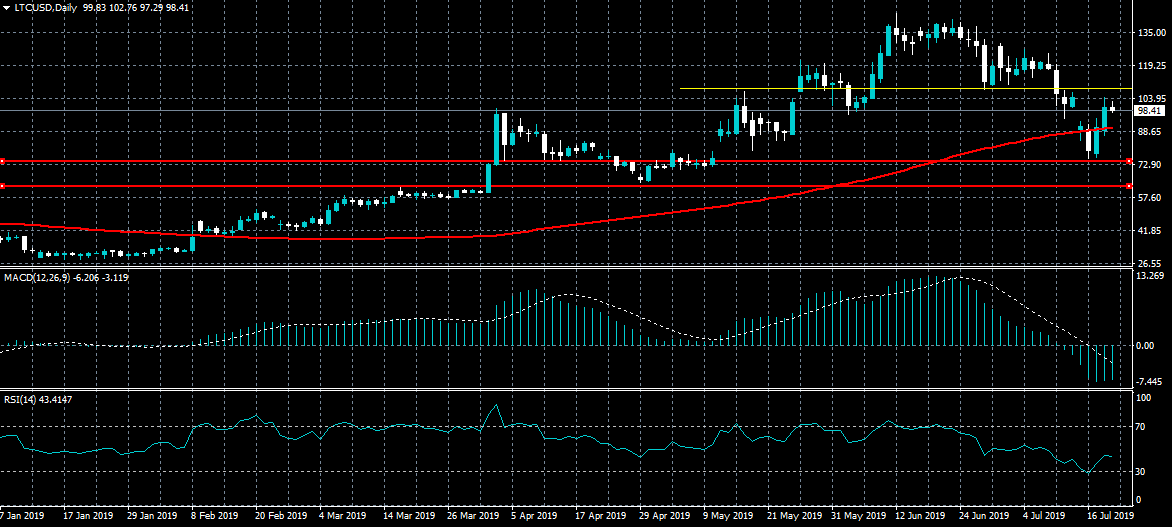This screenshot has width=1172, height=527.
Task: Click the left handle of lower red line
Action: click(x=2, y=185)
